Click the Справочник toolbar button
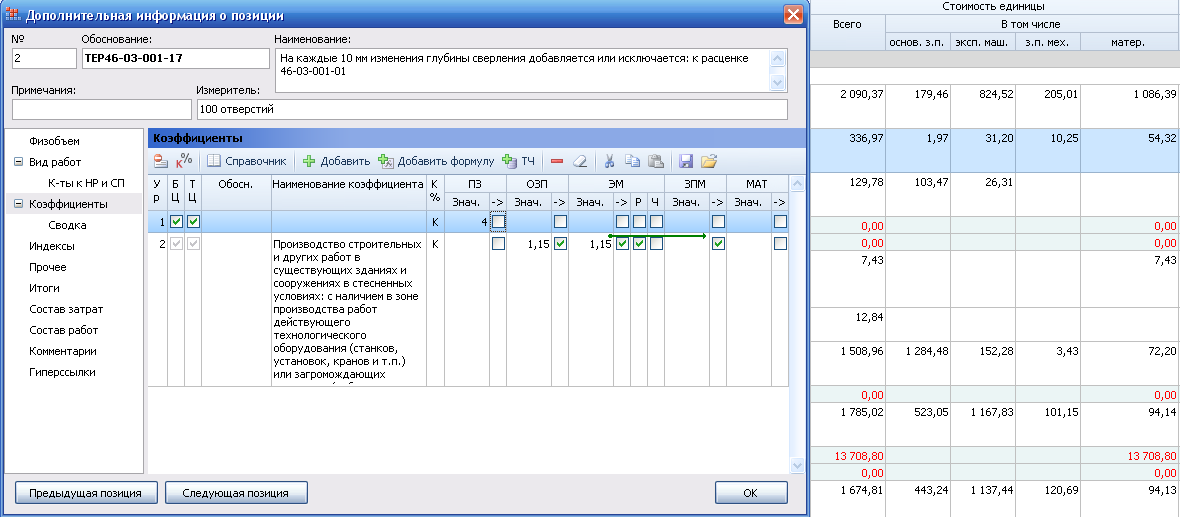 tap(247, 161)
